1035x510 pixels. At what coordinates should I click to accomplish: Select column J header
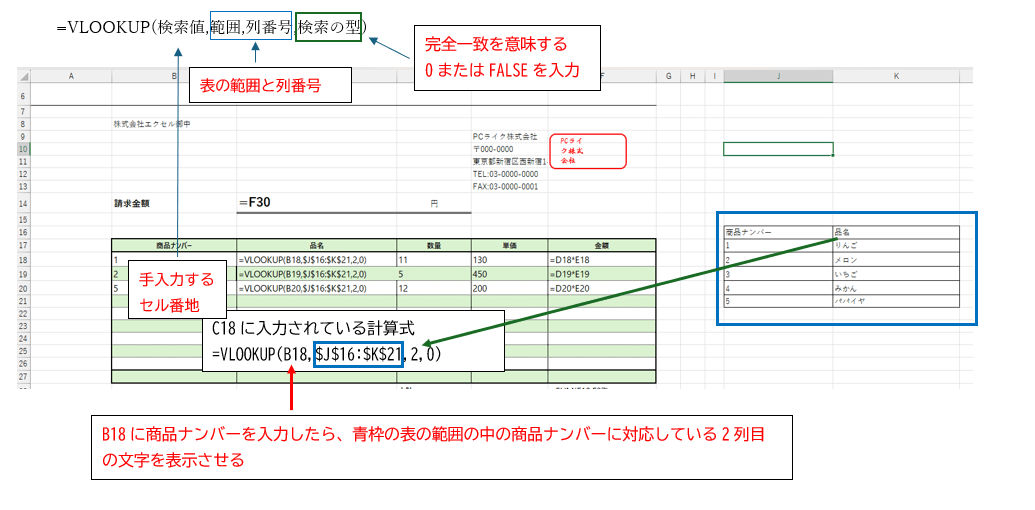point(778,77)
